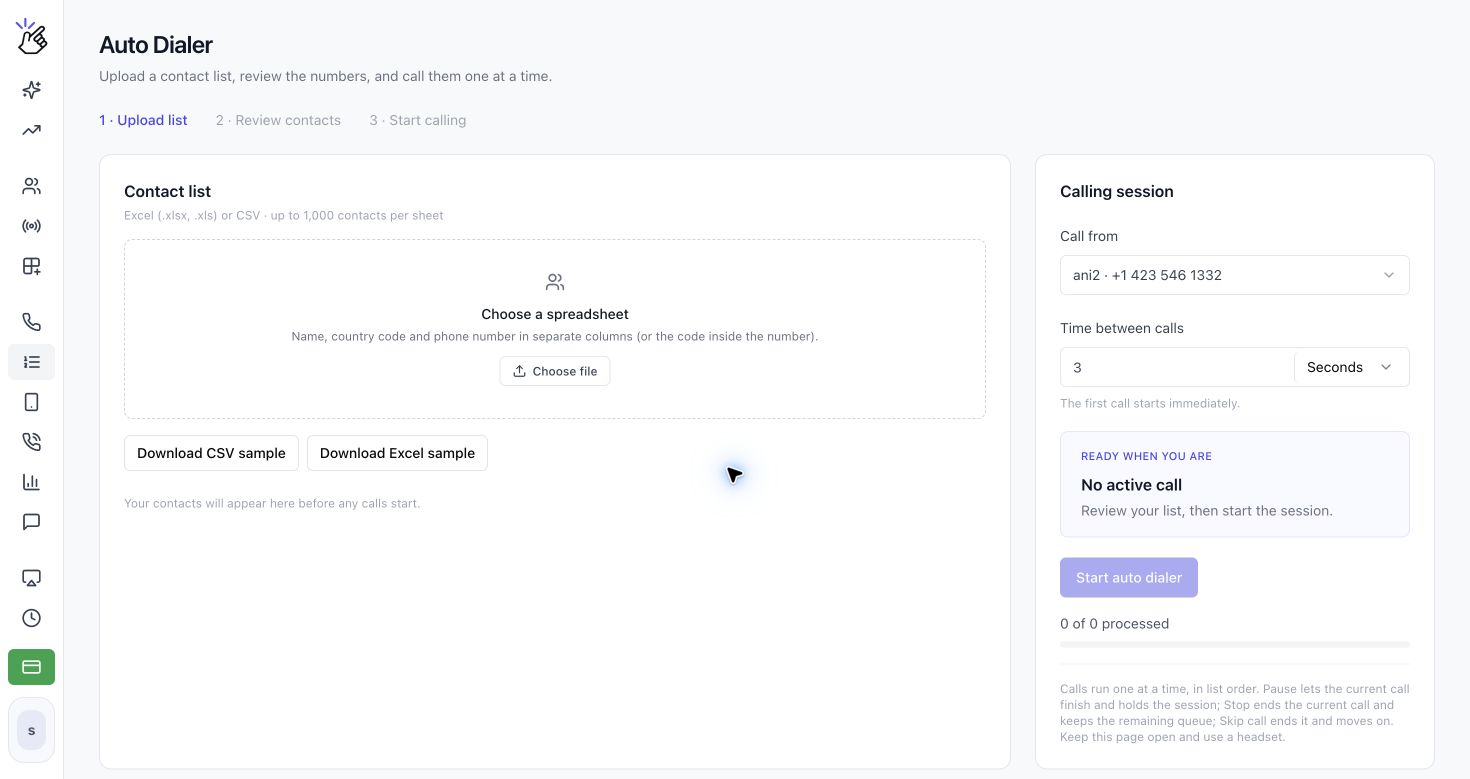Click the Choose file button
Image resolution: width=1470 pixels, height=779 pixels.
point(555,371)
